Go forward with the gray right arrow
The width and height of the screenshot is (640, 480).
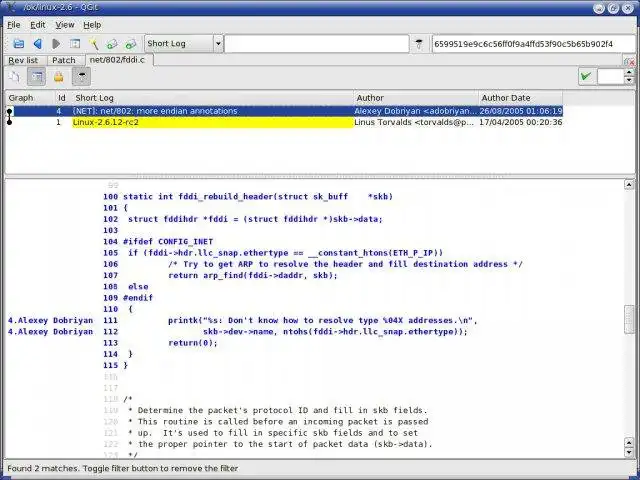pos(56,44)
